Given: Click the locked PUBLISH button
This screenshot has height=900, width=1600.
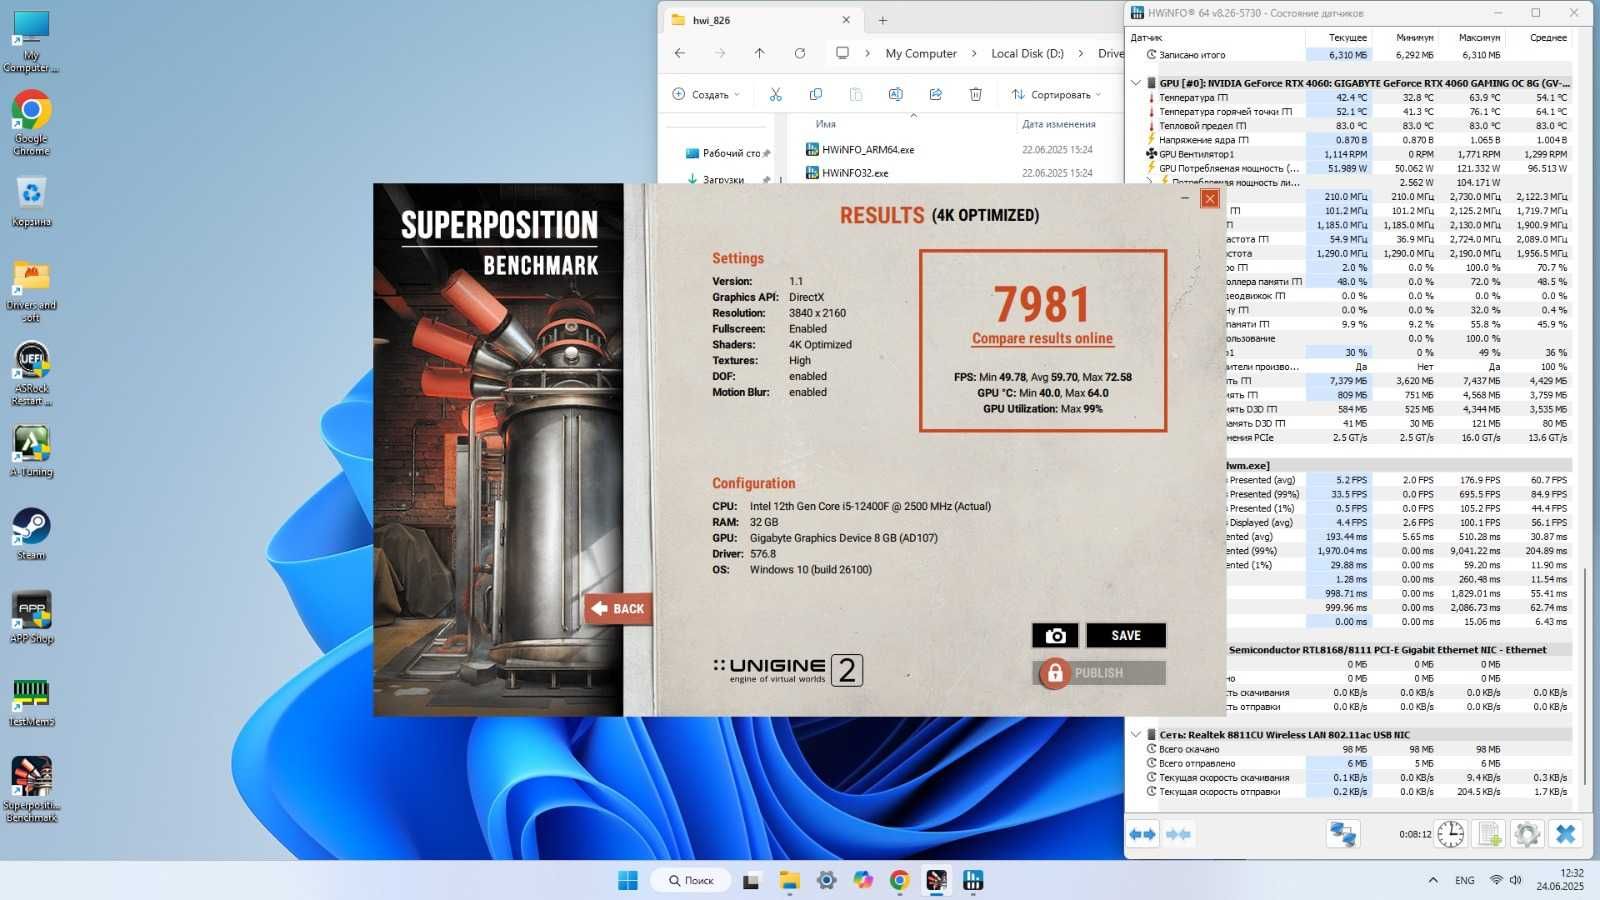Looking at the screenshot, I should click(1099, 673).
